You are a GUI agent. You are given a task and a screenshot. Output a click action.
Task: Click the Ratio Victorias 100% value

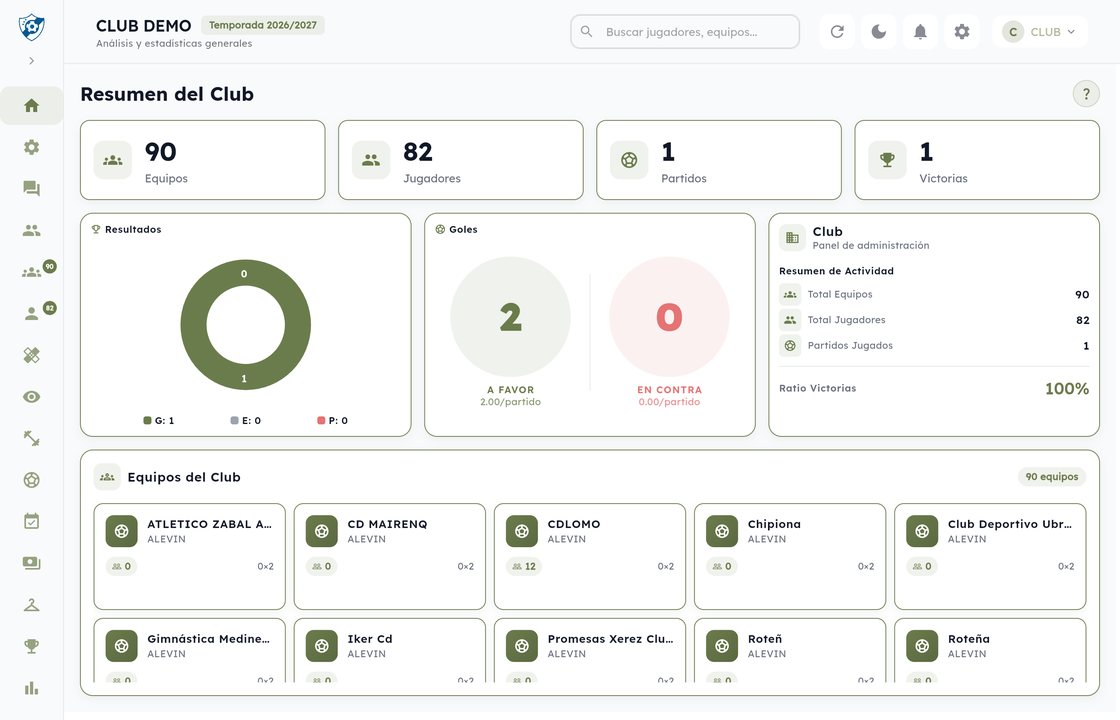[1067, 389]
